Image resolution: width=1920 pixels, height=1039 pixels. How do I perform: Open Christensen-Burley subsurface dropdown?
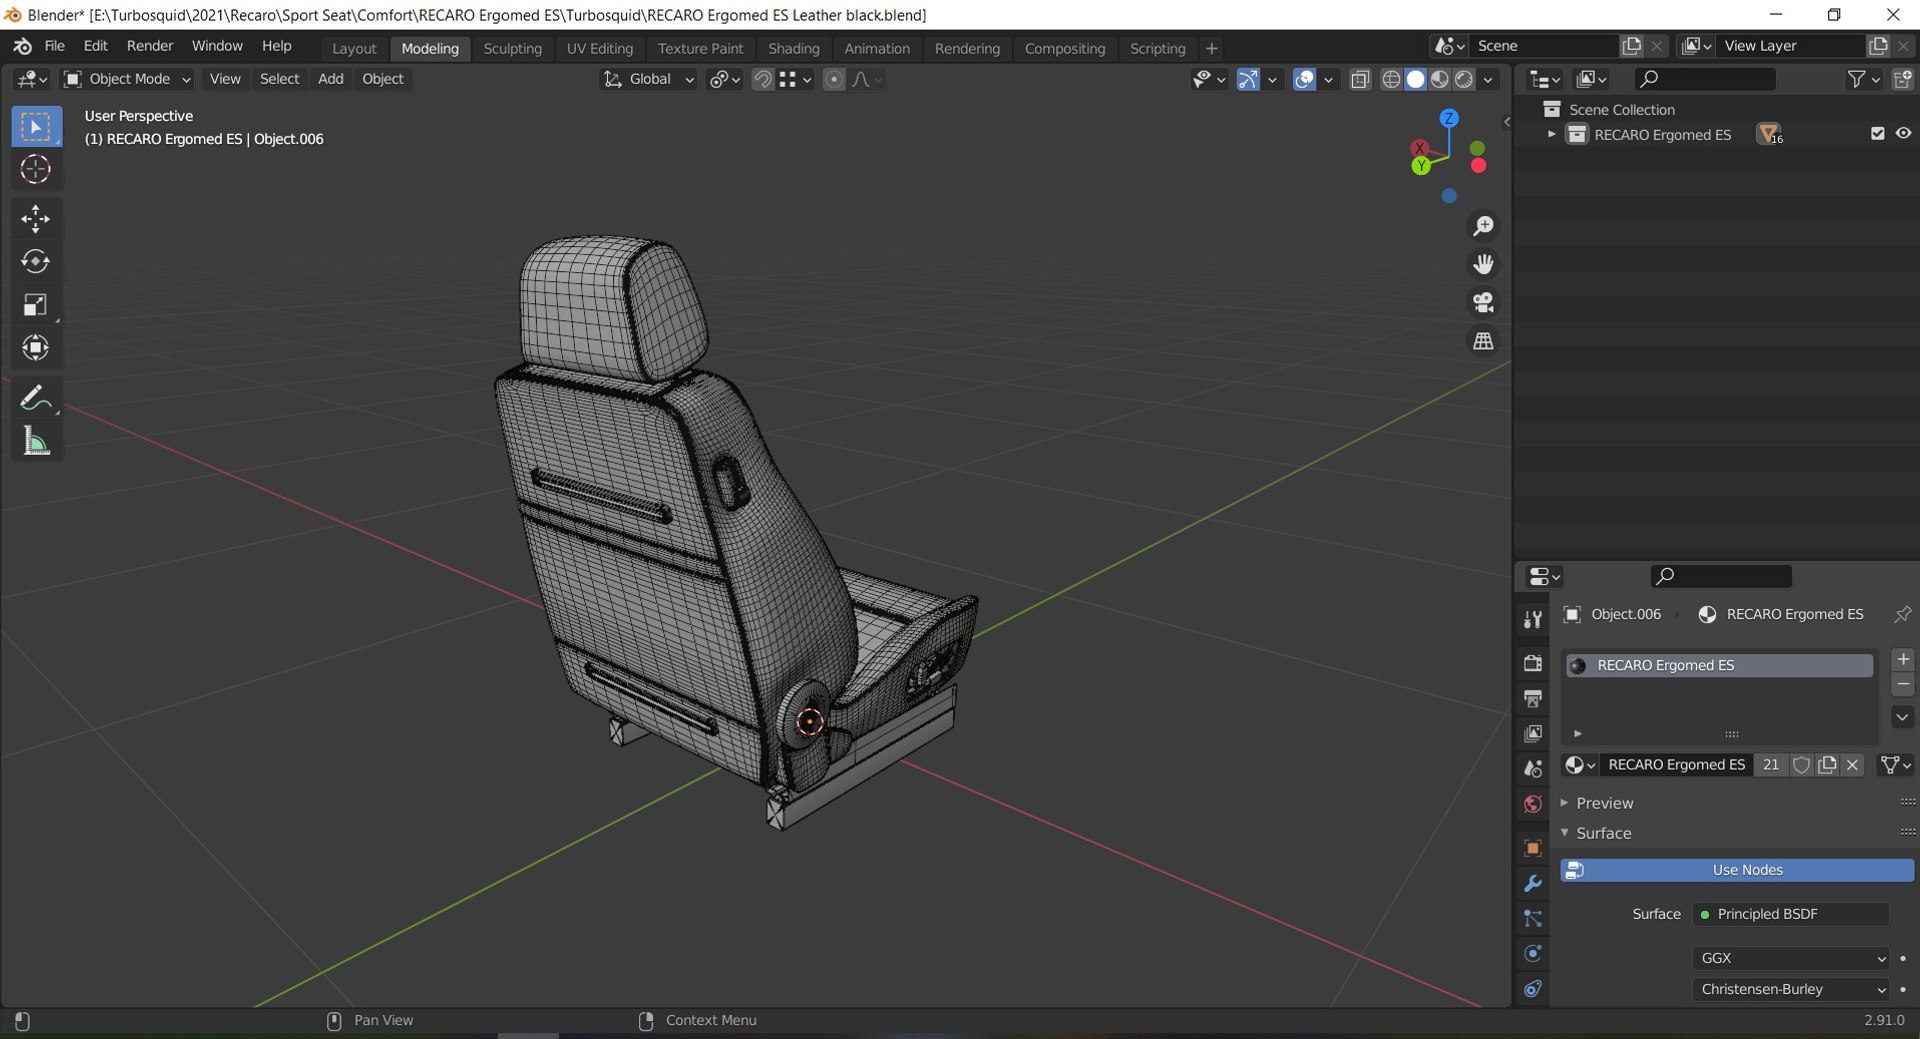[1790, 989]
